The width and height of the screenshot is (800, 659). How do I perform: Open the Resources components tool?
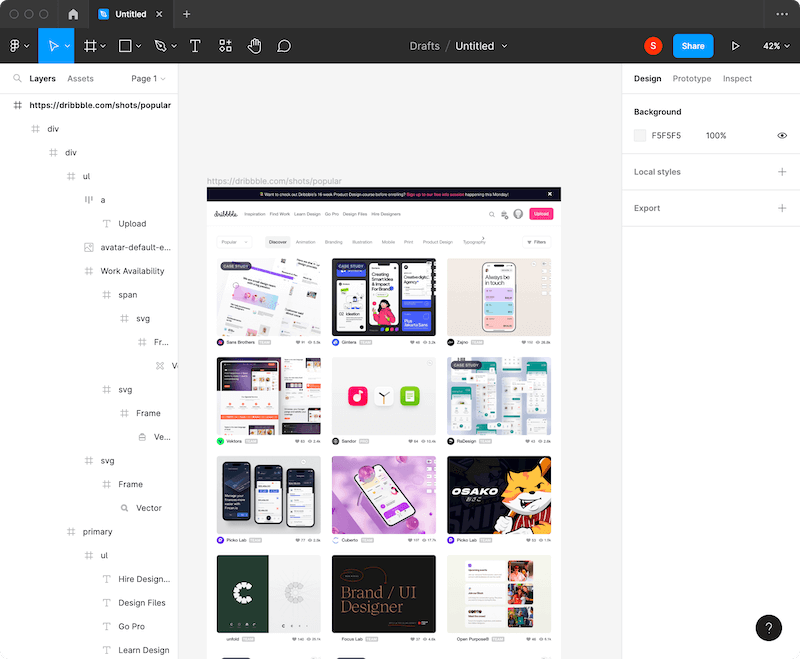coord(225,46)
